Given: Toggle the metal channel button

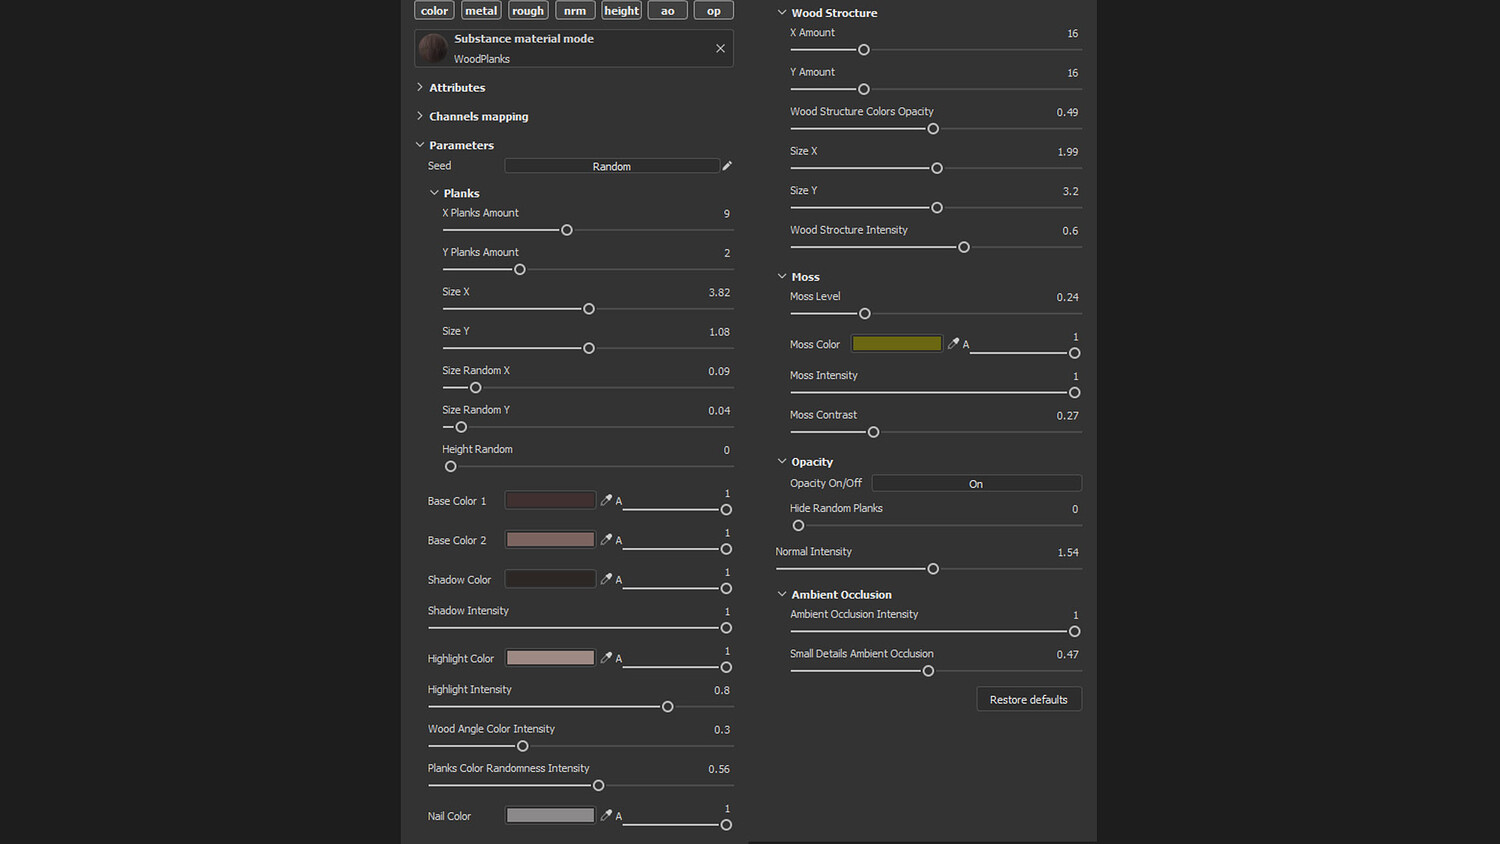Looking at the screenshot, I should pos(480,11).
